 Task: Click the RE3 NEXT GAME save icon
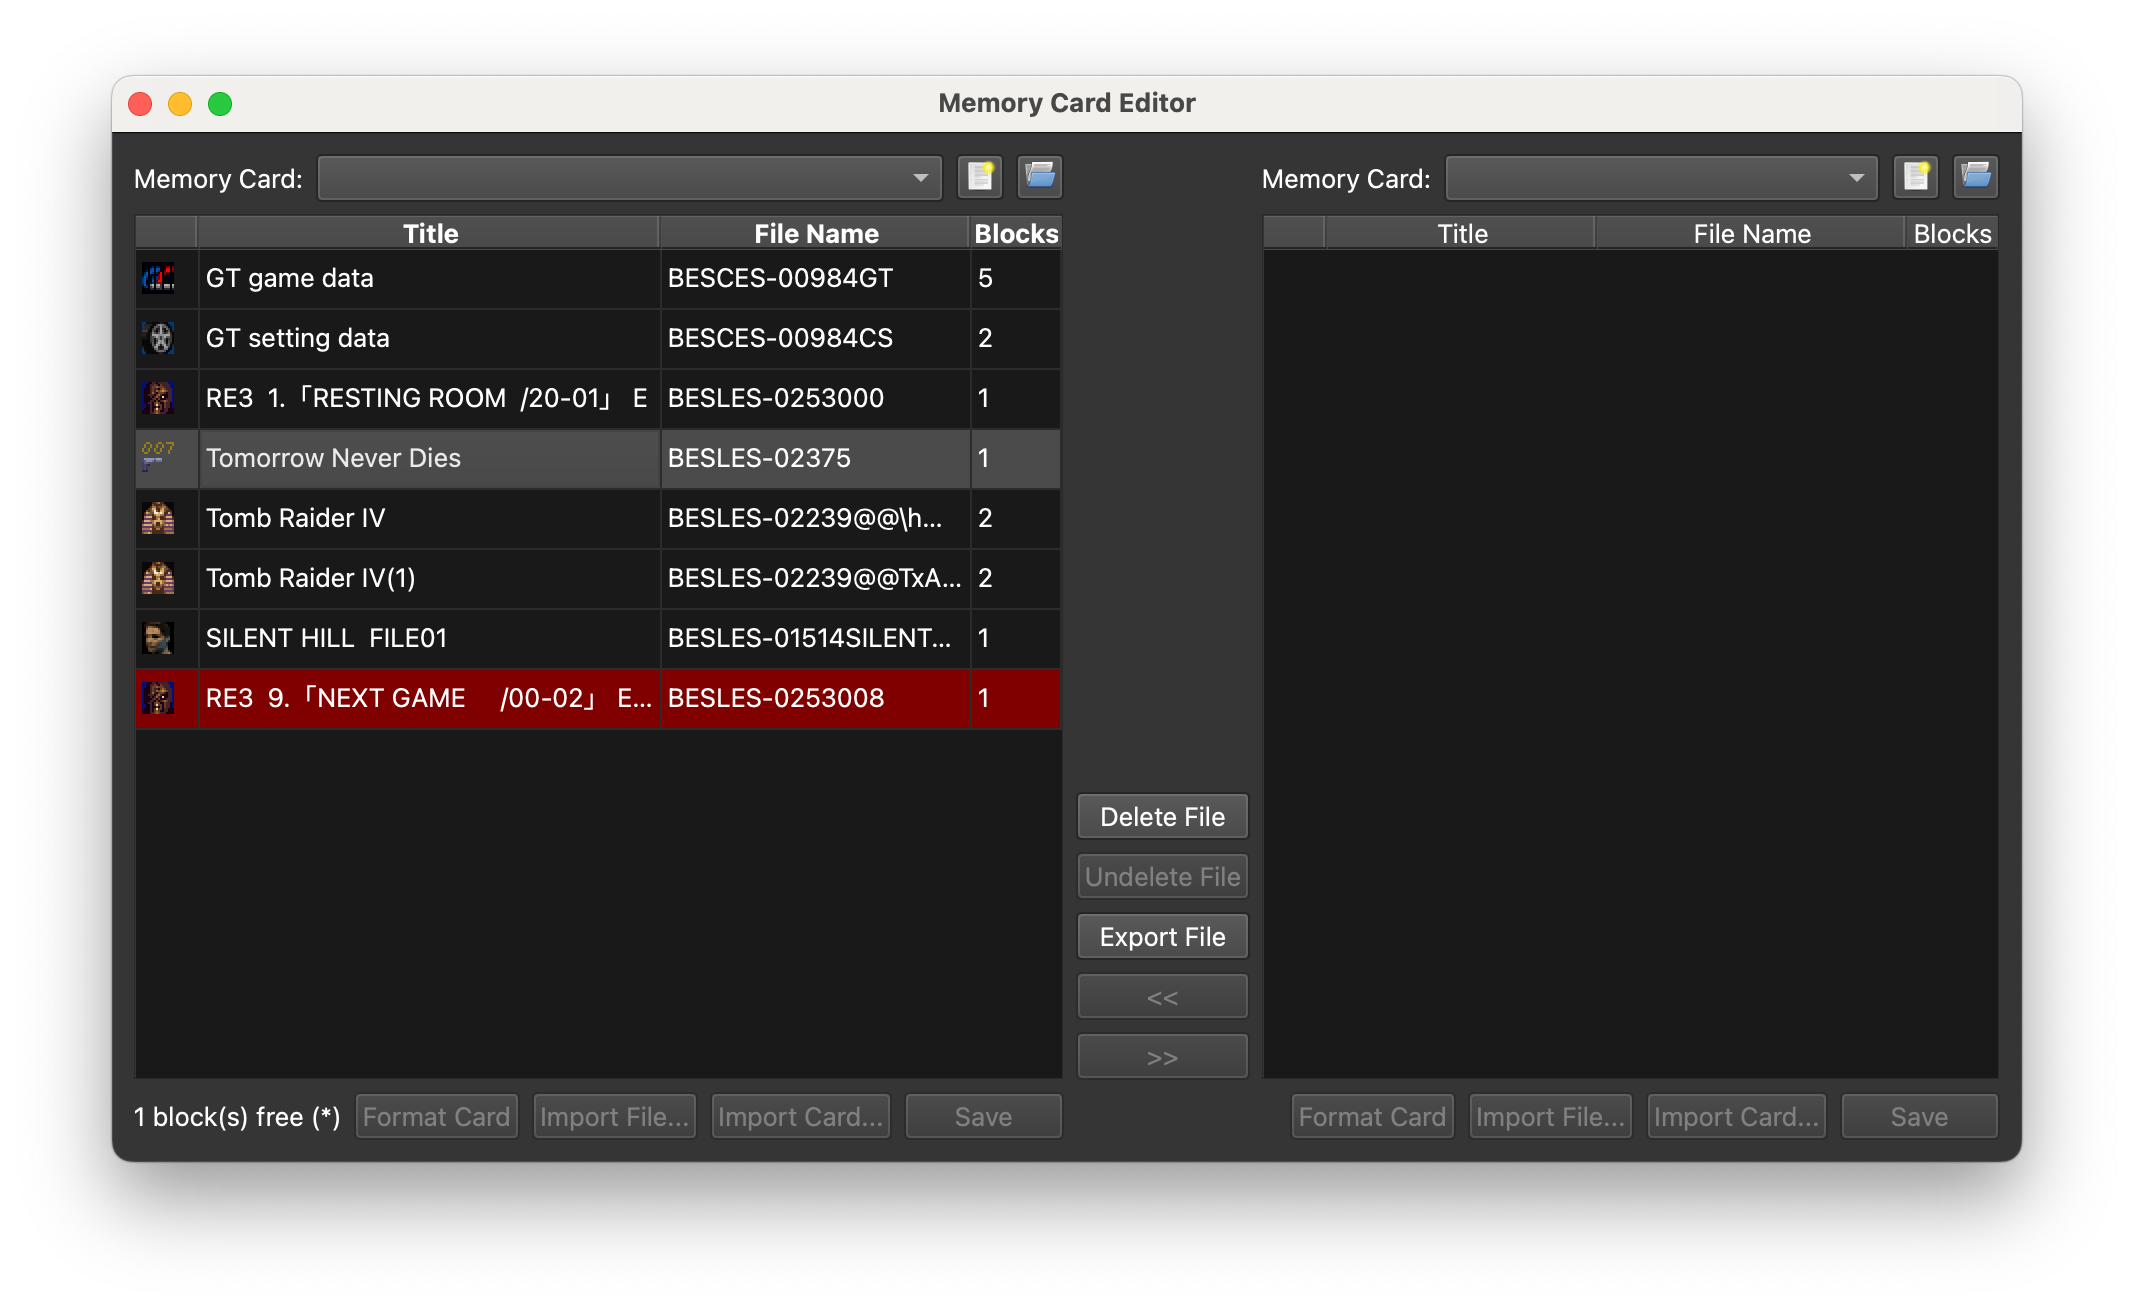[158, 698]
